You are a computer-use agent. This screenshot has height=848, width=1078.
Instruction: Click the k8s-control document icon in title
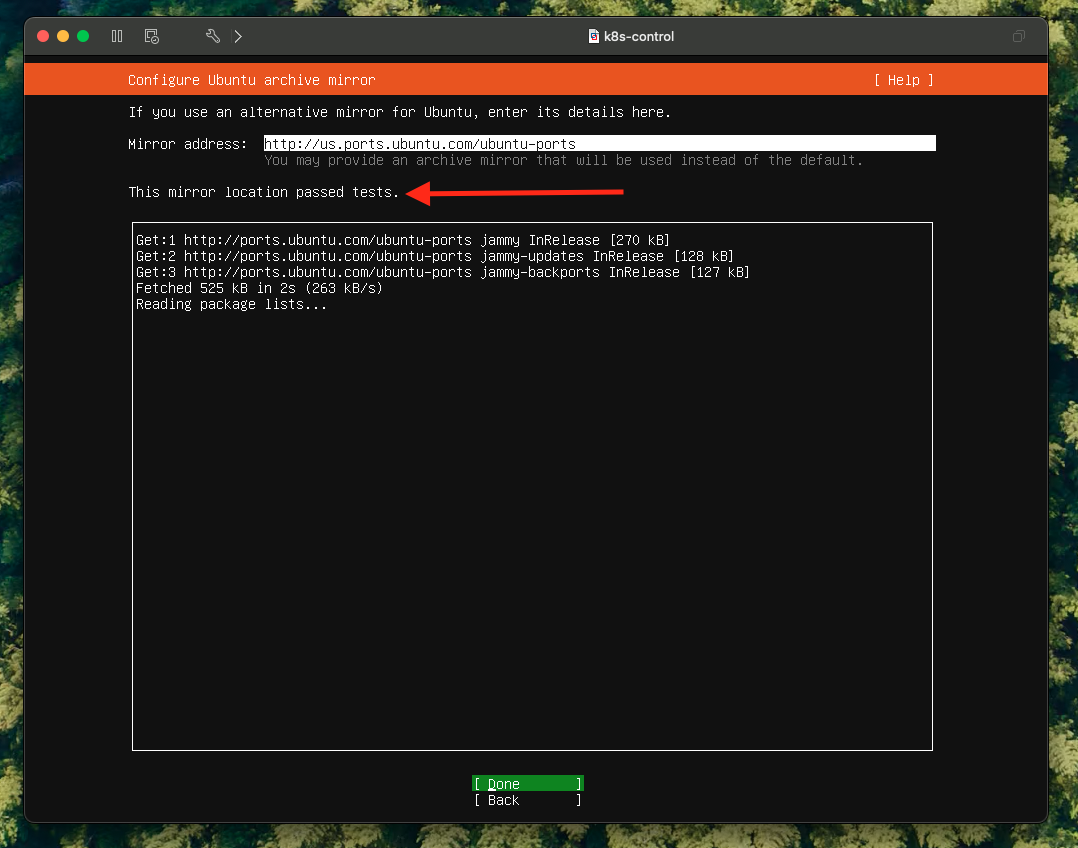[594, 36]
